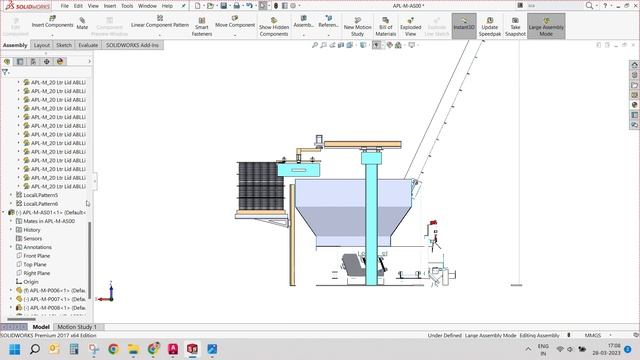
Task: Switch to SOLIDWORKS Add-Ins tab
Action: [132, 45]
